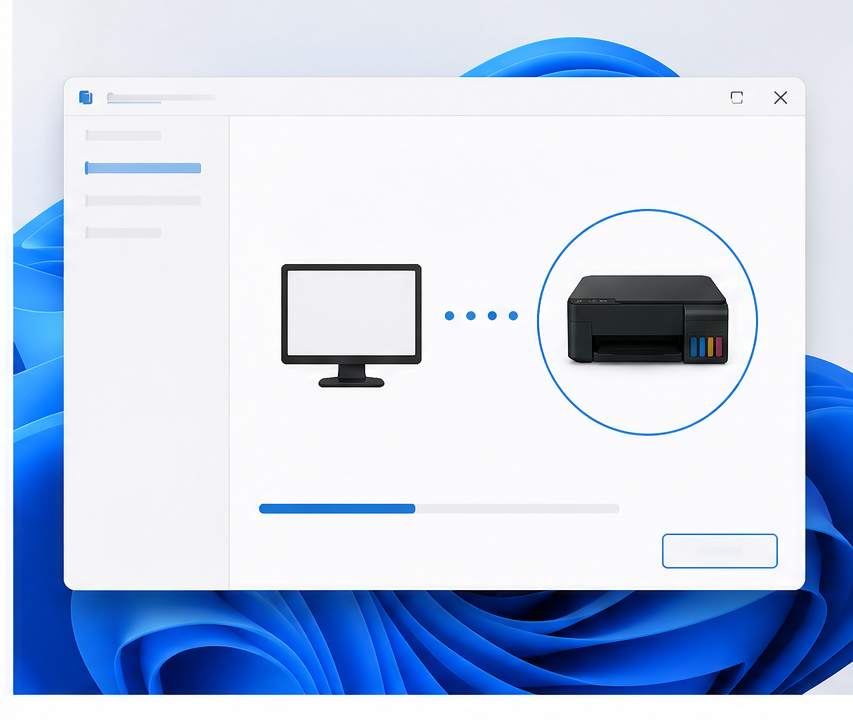Select the highlighted blue sidebar item
This screenshot has height=720, width=853.
coord(143,168)
